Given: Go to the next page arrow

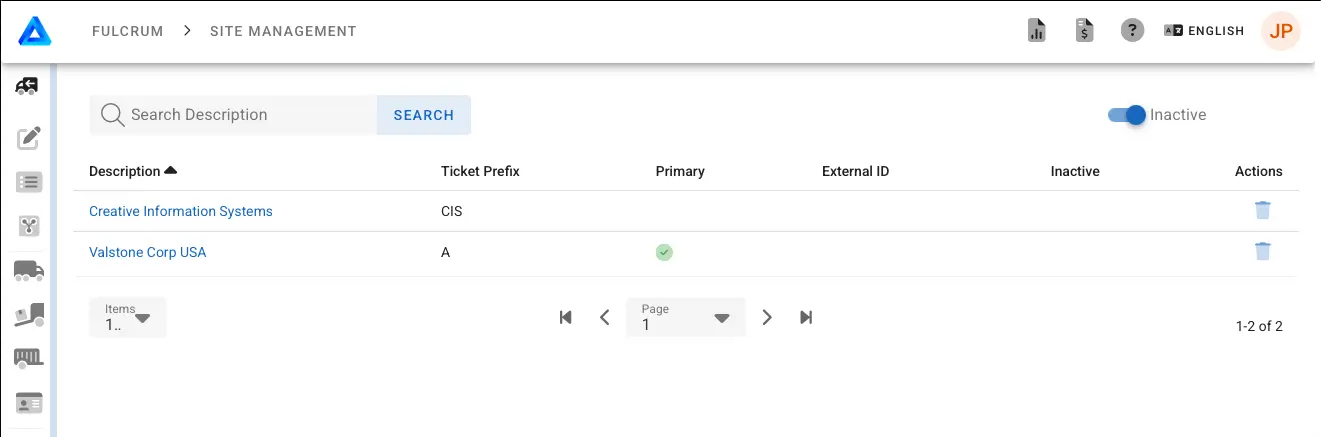Looking at the screenshot, I should click(767, 317).
